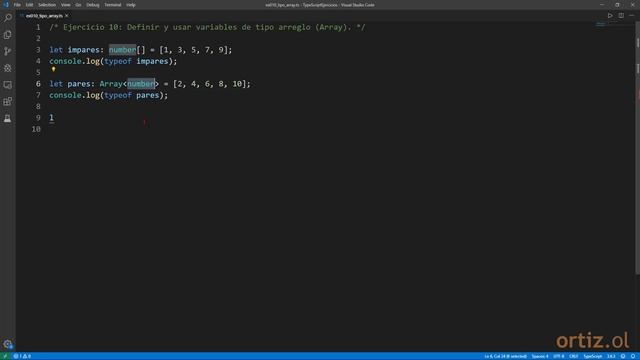Click the feedback smiley in status bar
Viewport: 640px width, 360px height.
coord(623,356)
